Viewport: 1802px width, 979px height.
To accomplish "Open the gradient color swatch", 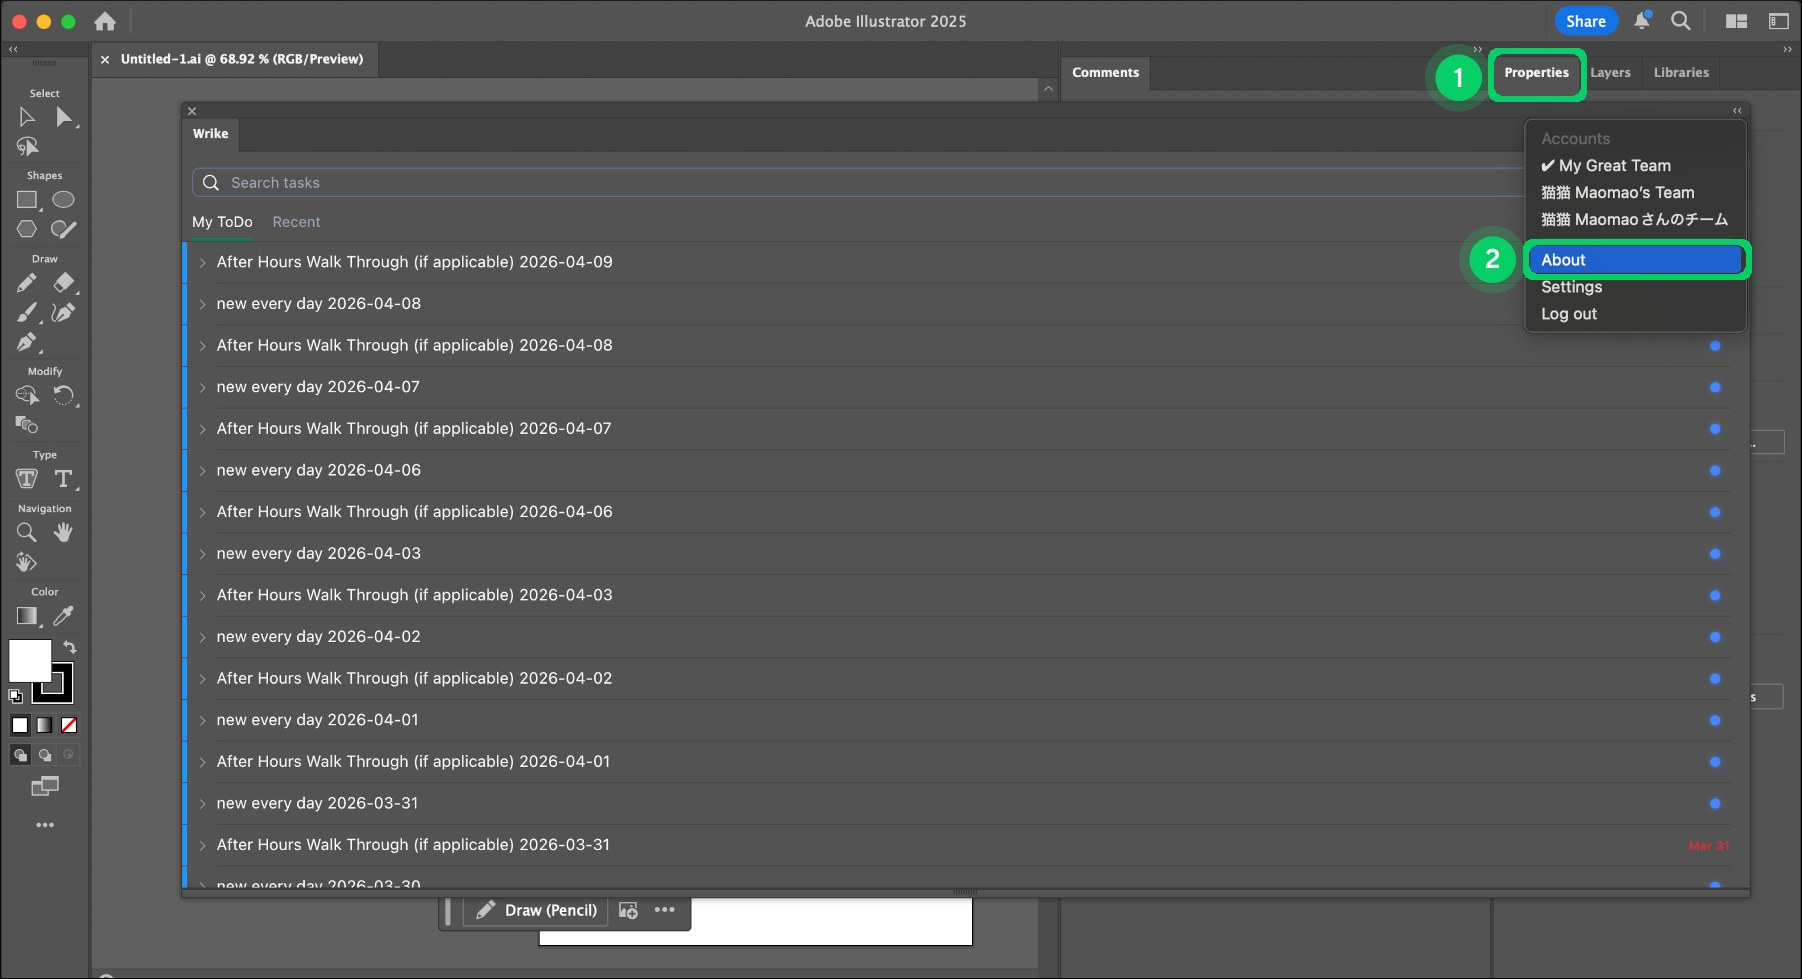I will [44, 725].
